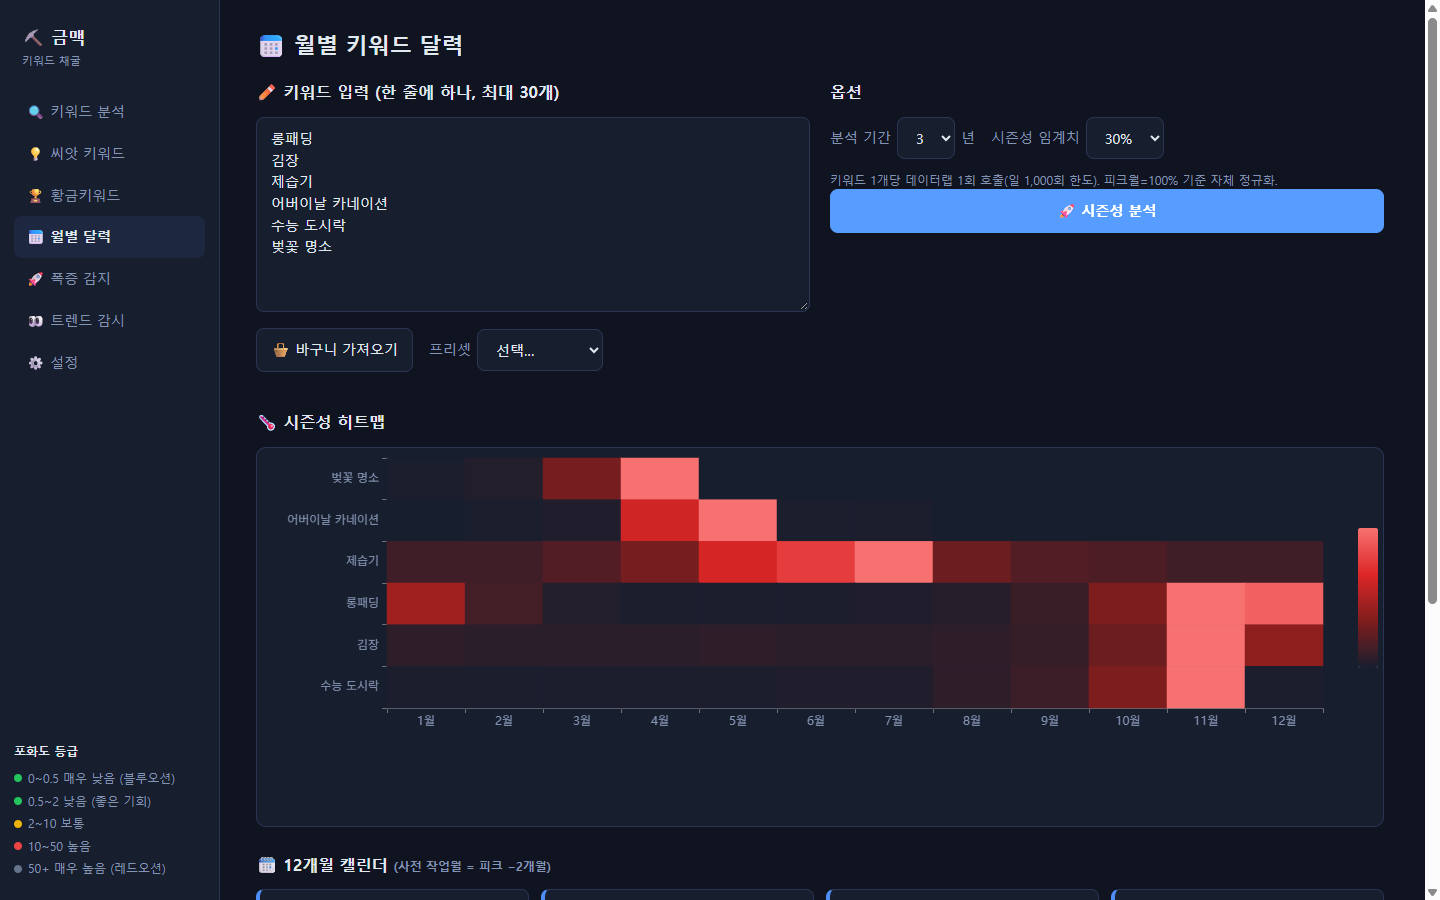Click the page vertical scrollbar thumb
The height and width of the screenshot is (900, 1440).
coord(1432,310)
